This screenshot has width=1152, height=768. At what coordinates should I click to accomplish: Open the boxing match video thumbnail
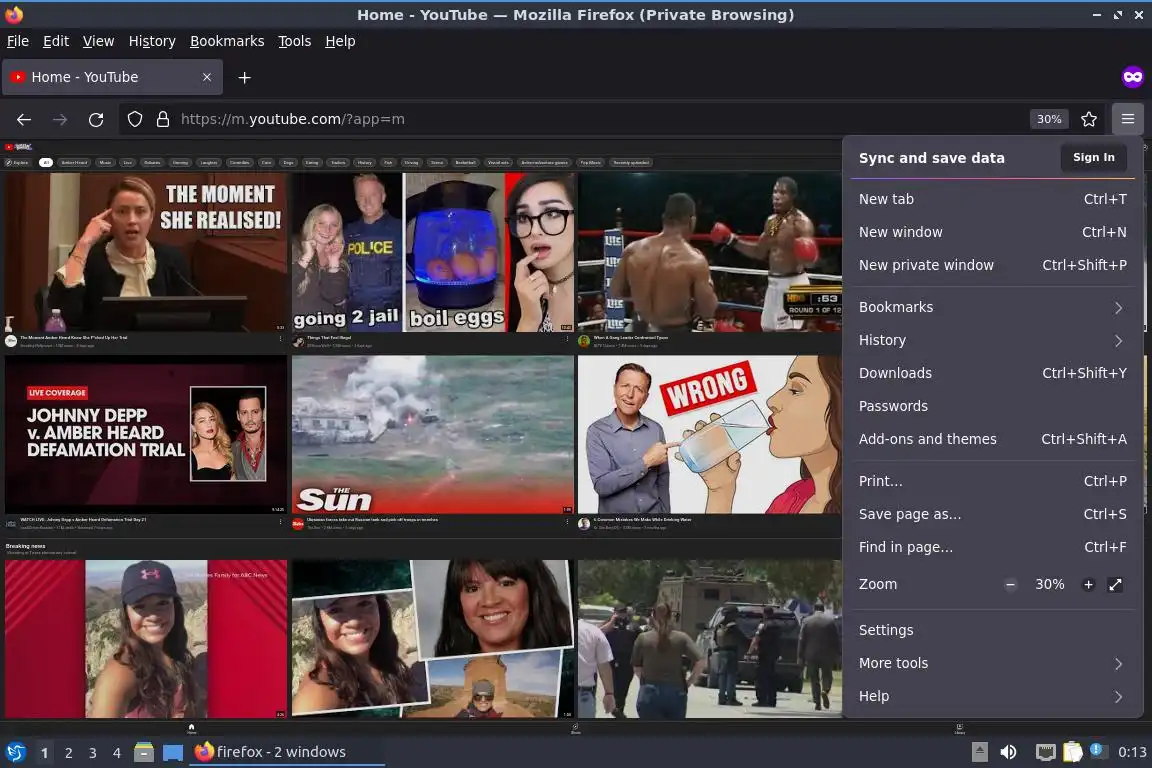point(710,252)
